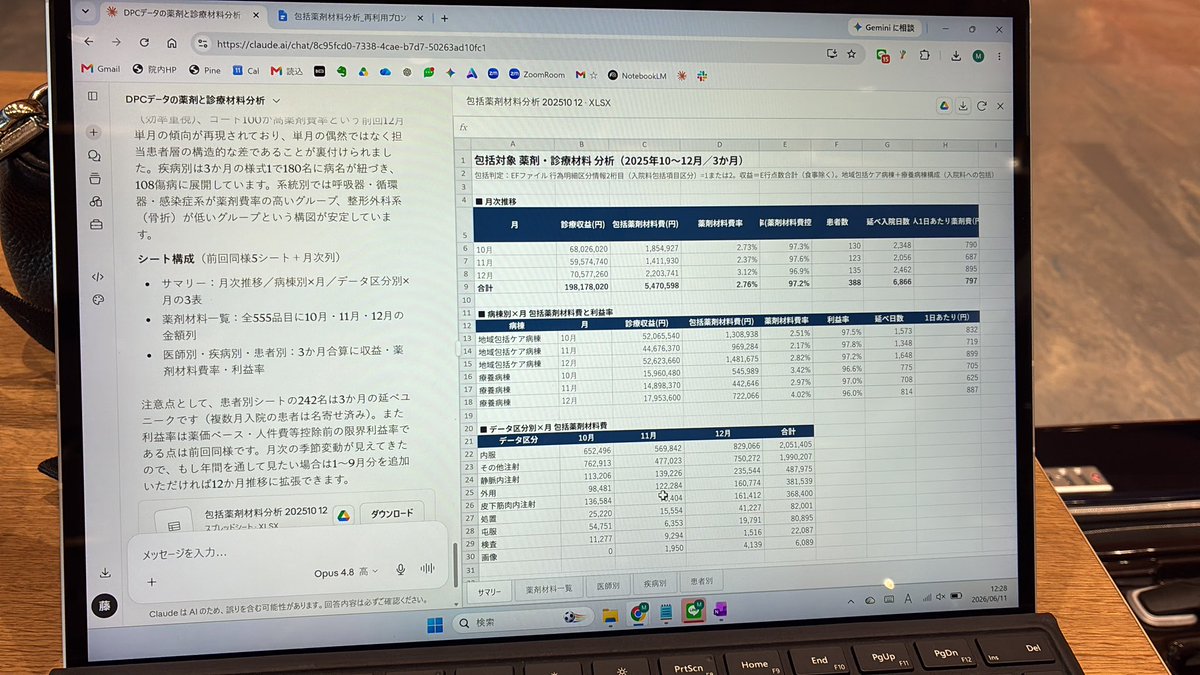
Task: Select the 患者別 sheet tab
Action: click(700, 581)
